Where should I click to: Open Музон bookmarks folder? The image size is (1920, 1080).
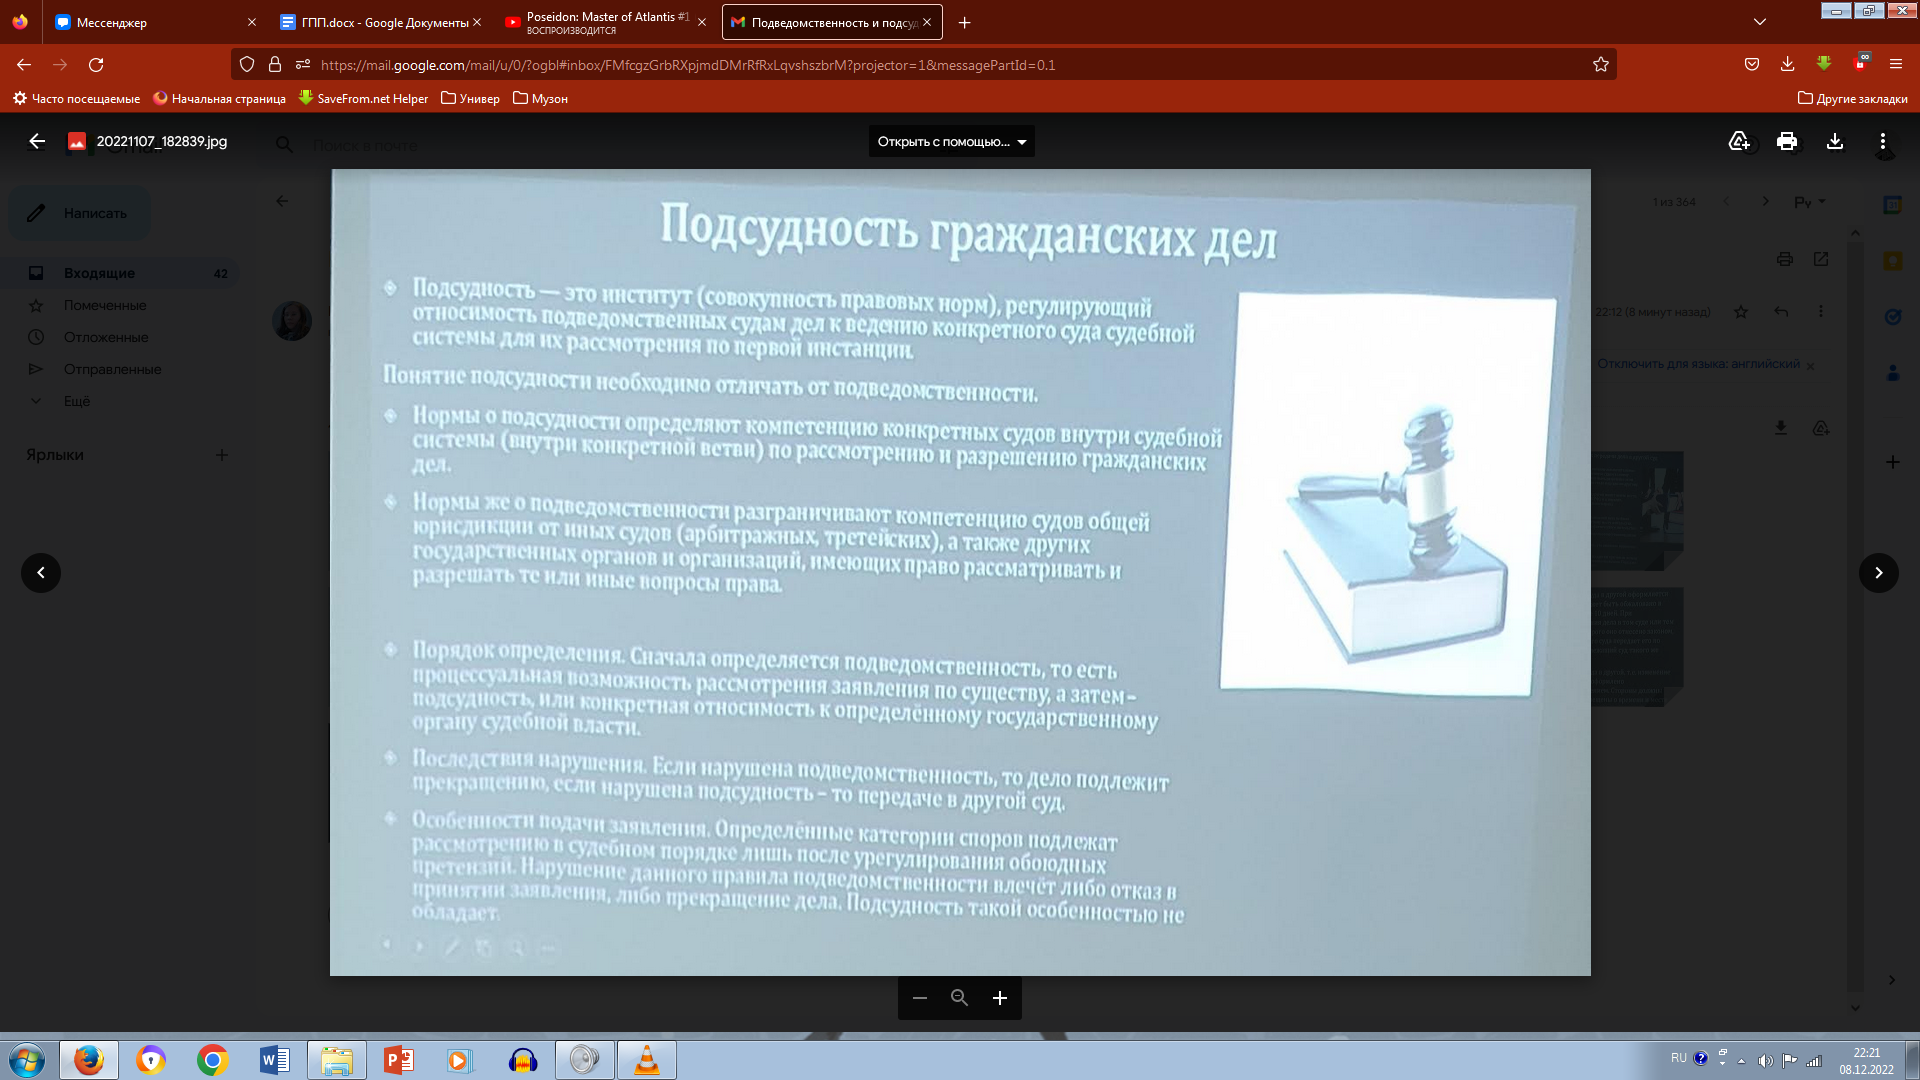click(x=540, y=98)
